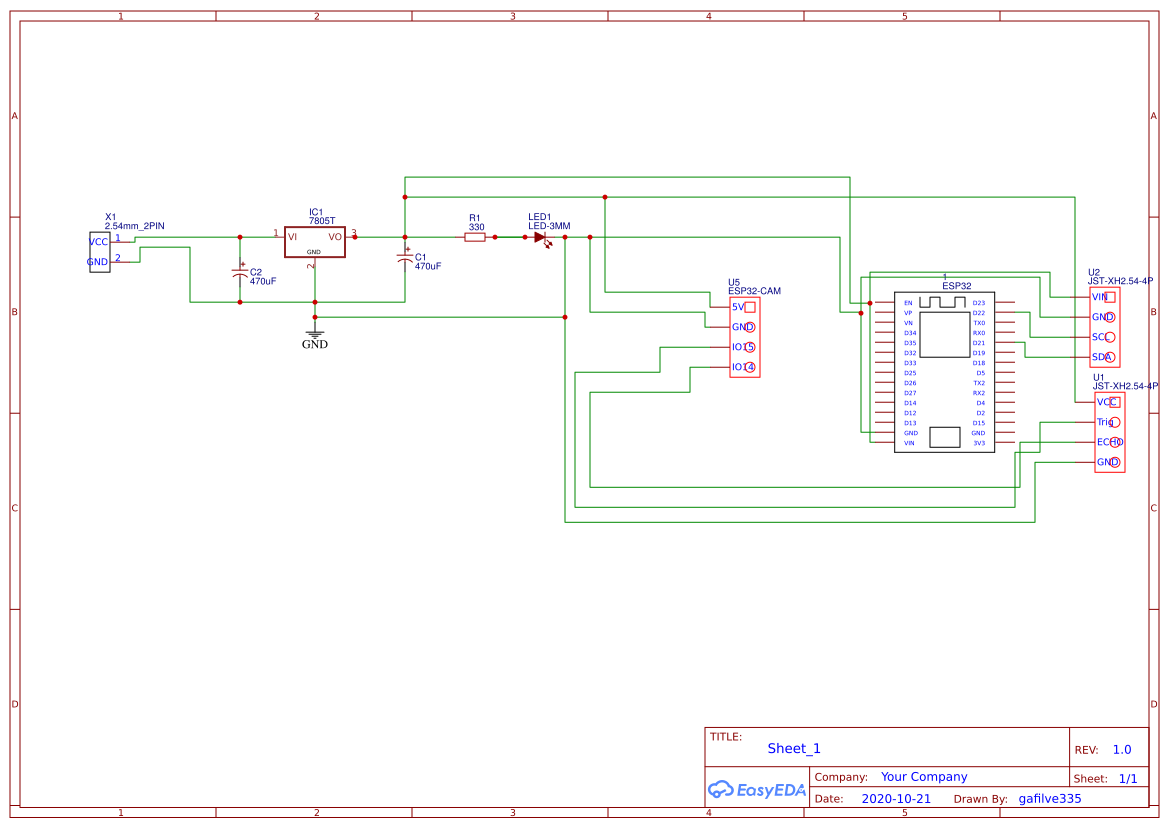Select capacitor C1 470uF

click(x=405, y=257)
